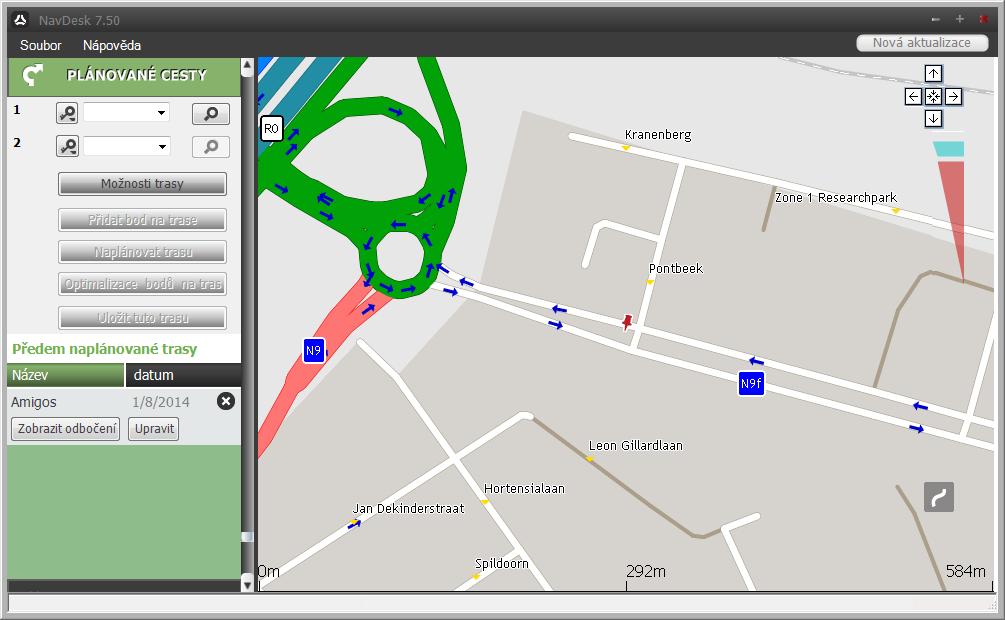This screenshot has width=1005, height=620.
Task: Click the Naplánovat trasu button
Action: (142, 252)
